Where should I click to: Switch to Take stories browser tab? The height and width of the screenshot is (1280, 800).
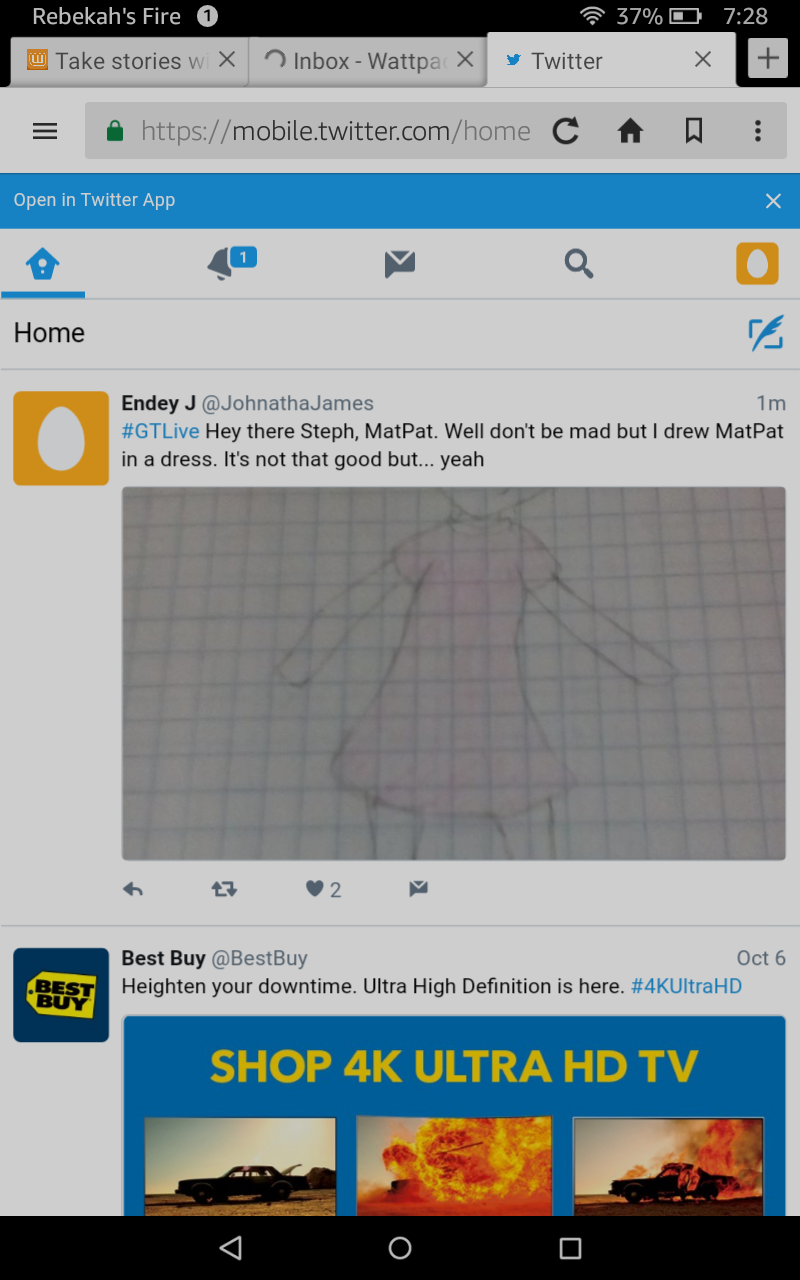(x=130, y=61)
